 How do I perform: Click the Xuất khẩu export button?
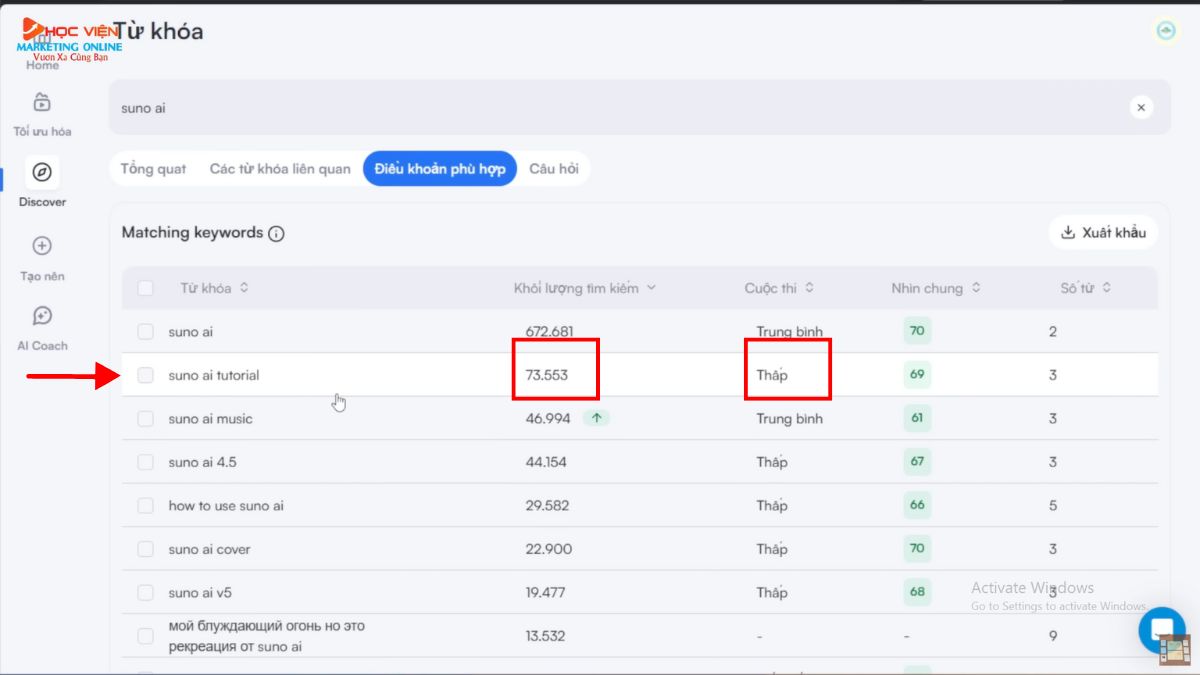point(1103,232)
